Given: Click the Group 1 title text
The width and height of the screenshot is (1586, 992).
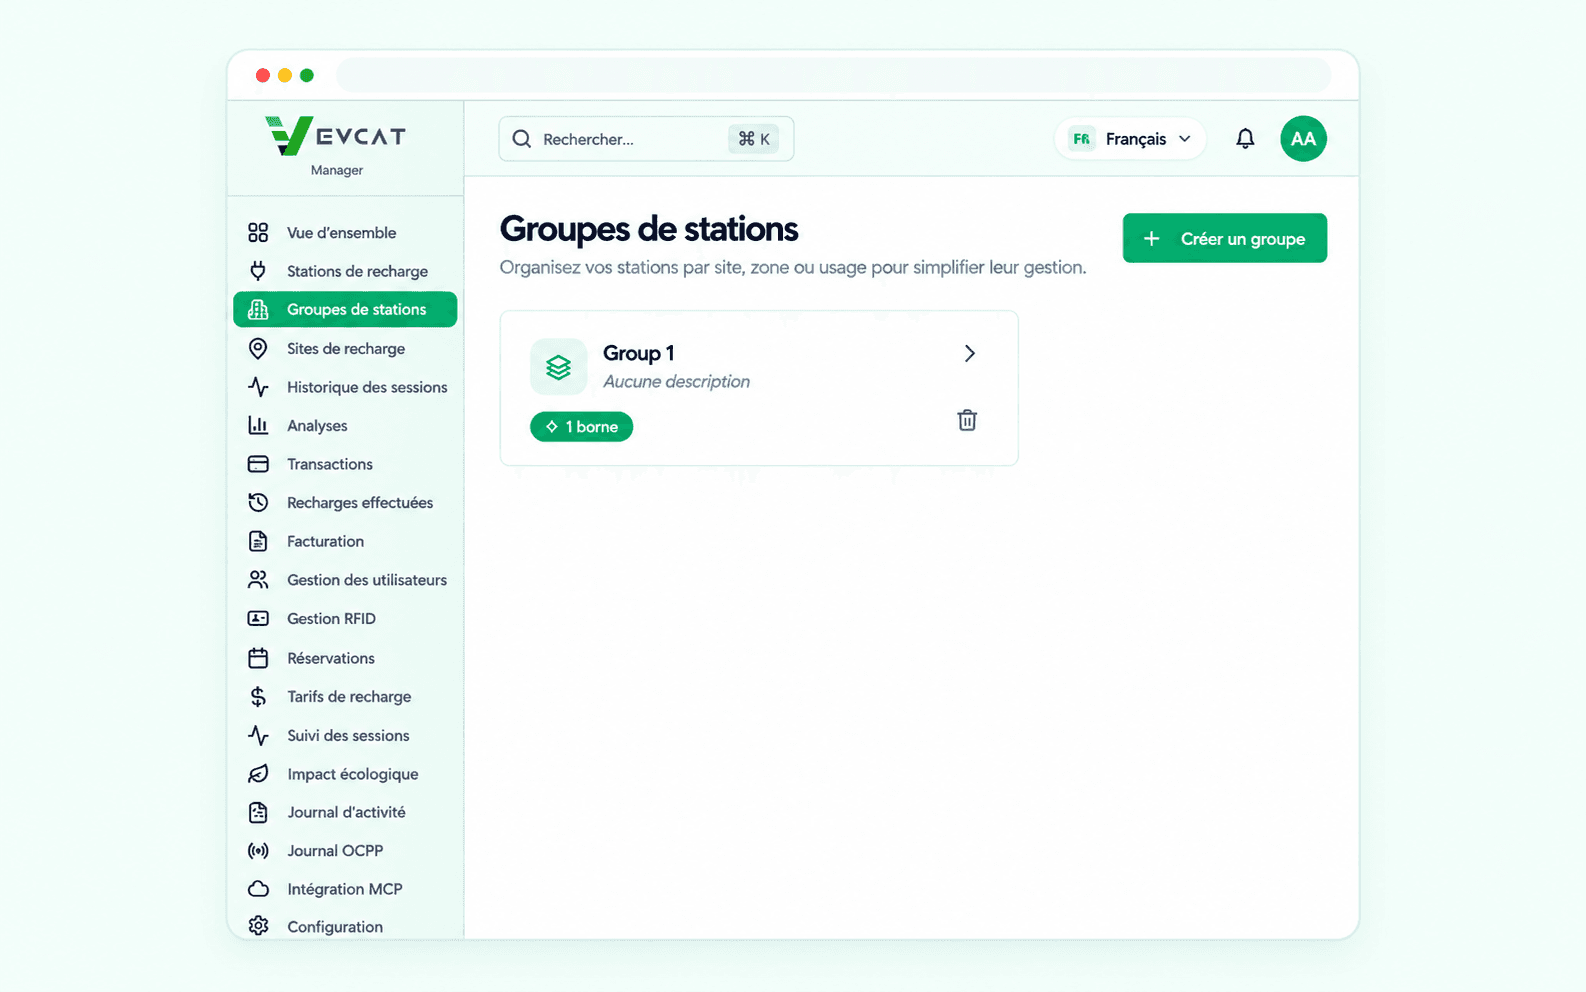Looking at the screenshot, I should [x=639, y=353].
